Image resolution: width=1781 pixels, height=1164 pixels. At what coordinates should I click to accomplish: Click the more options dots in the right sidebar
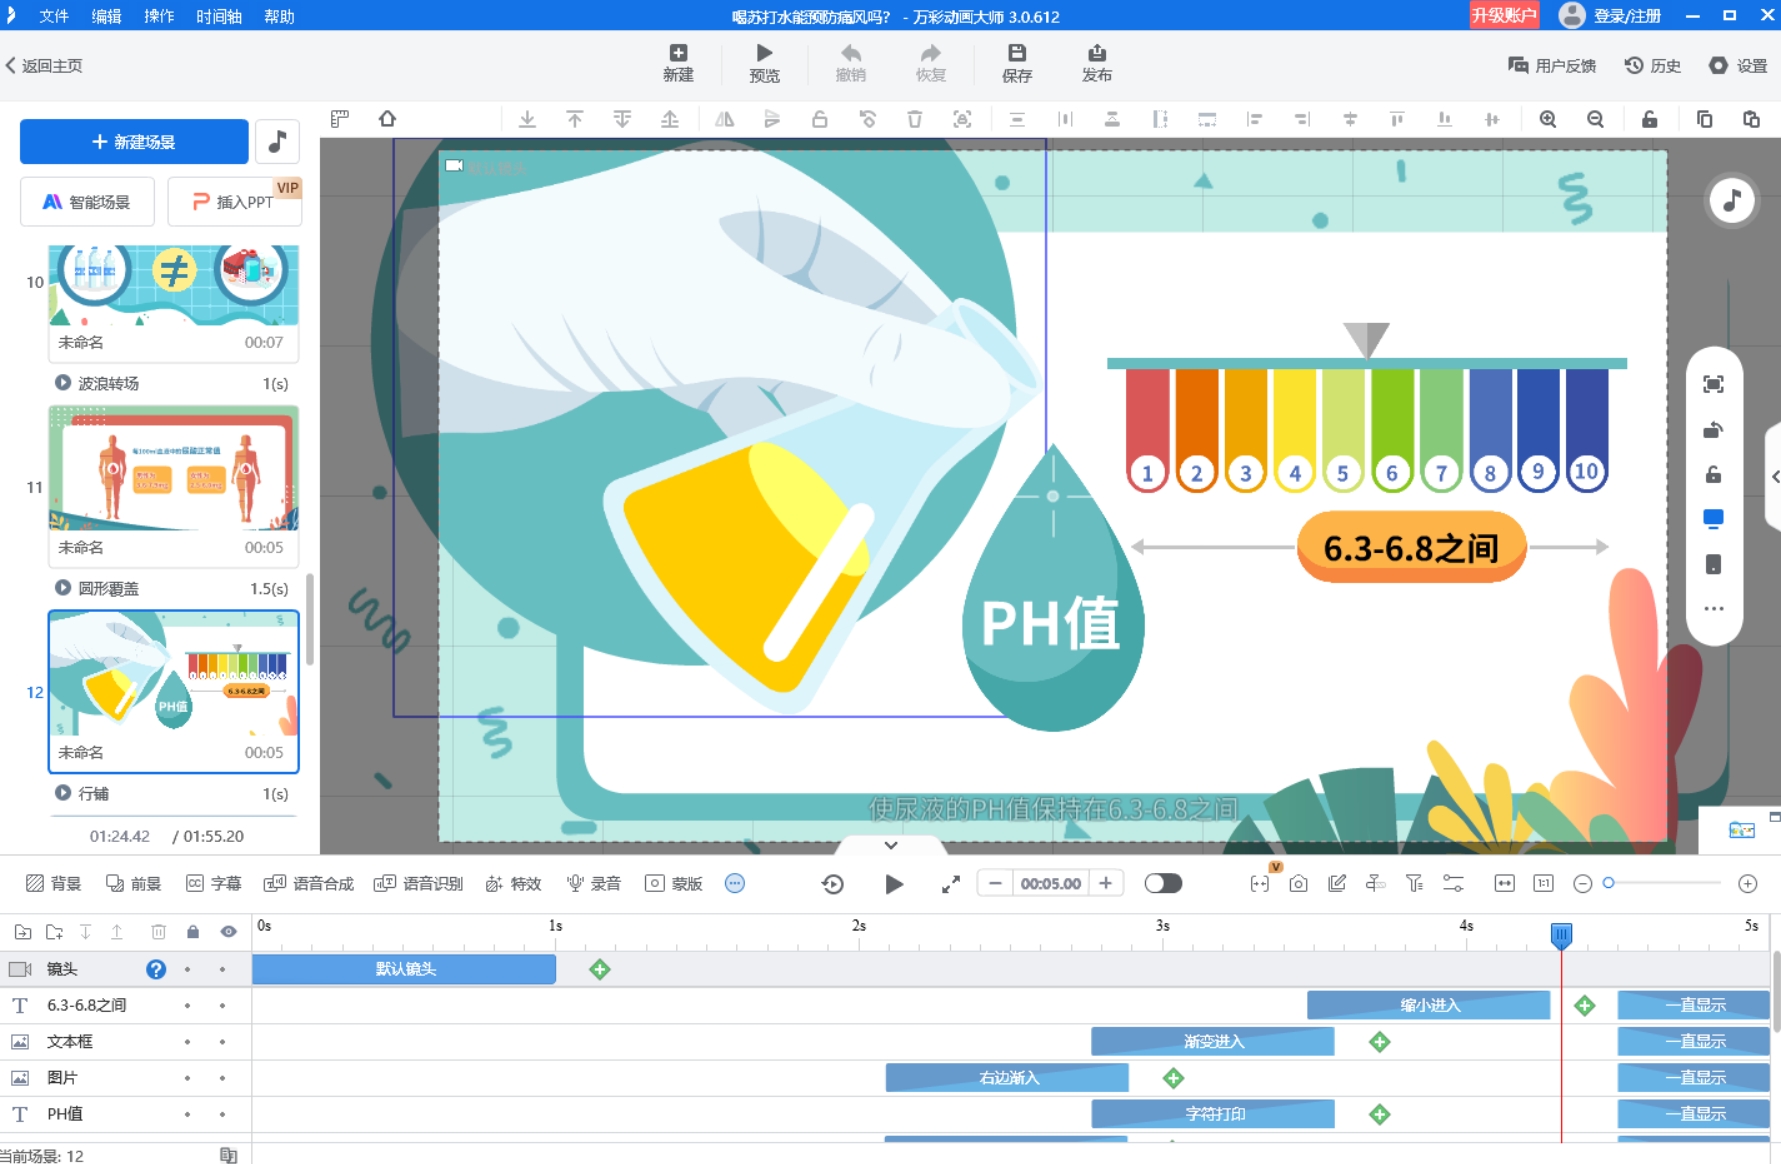click(1713, 608)
